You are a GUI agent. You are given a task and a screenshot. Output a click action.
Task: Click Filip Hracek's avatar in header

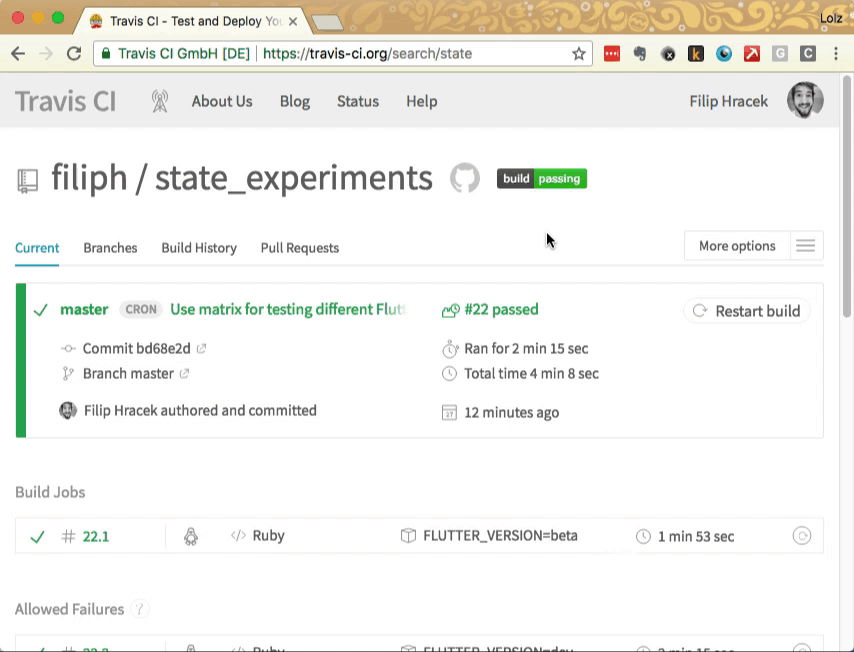click(805, 100)
